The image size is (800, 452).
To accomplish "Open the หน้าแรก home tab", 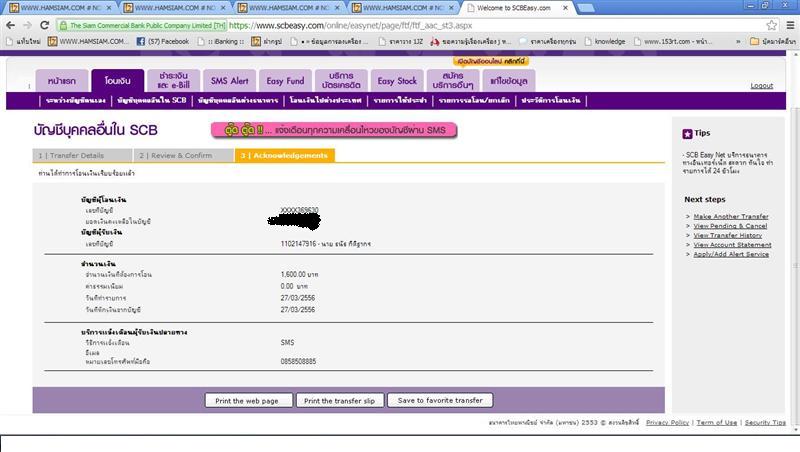I will point(62,81).
